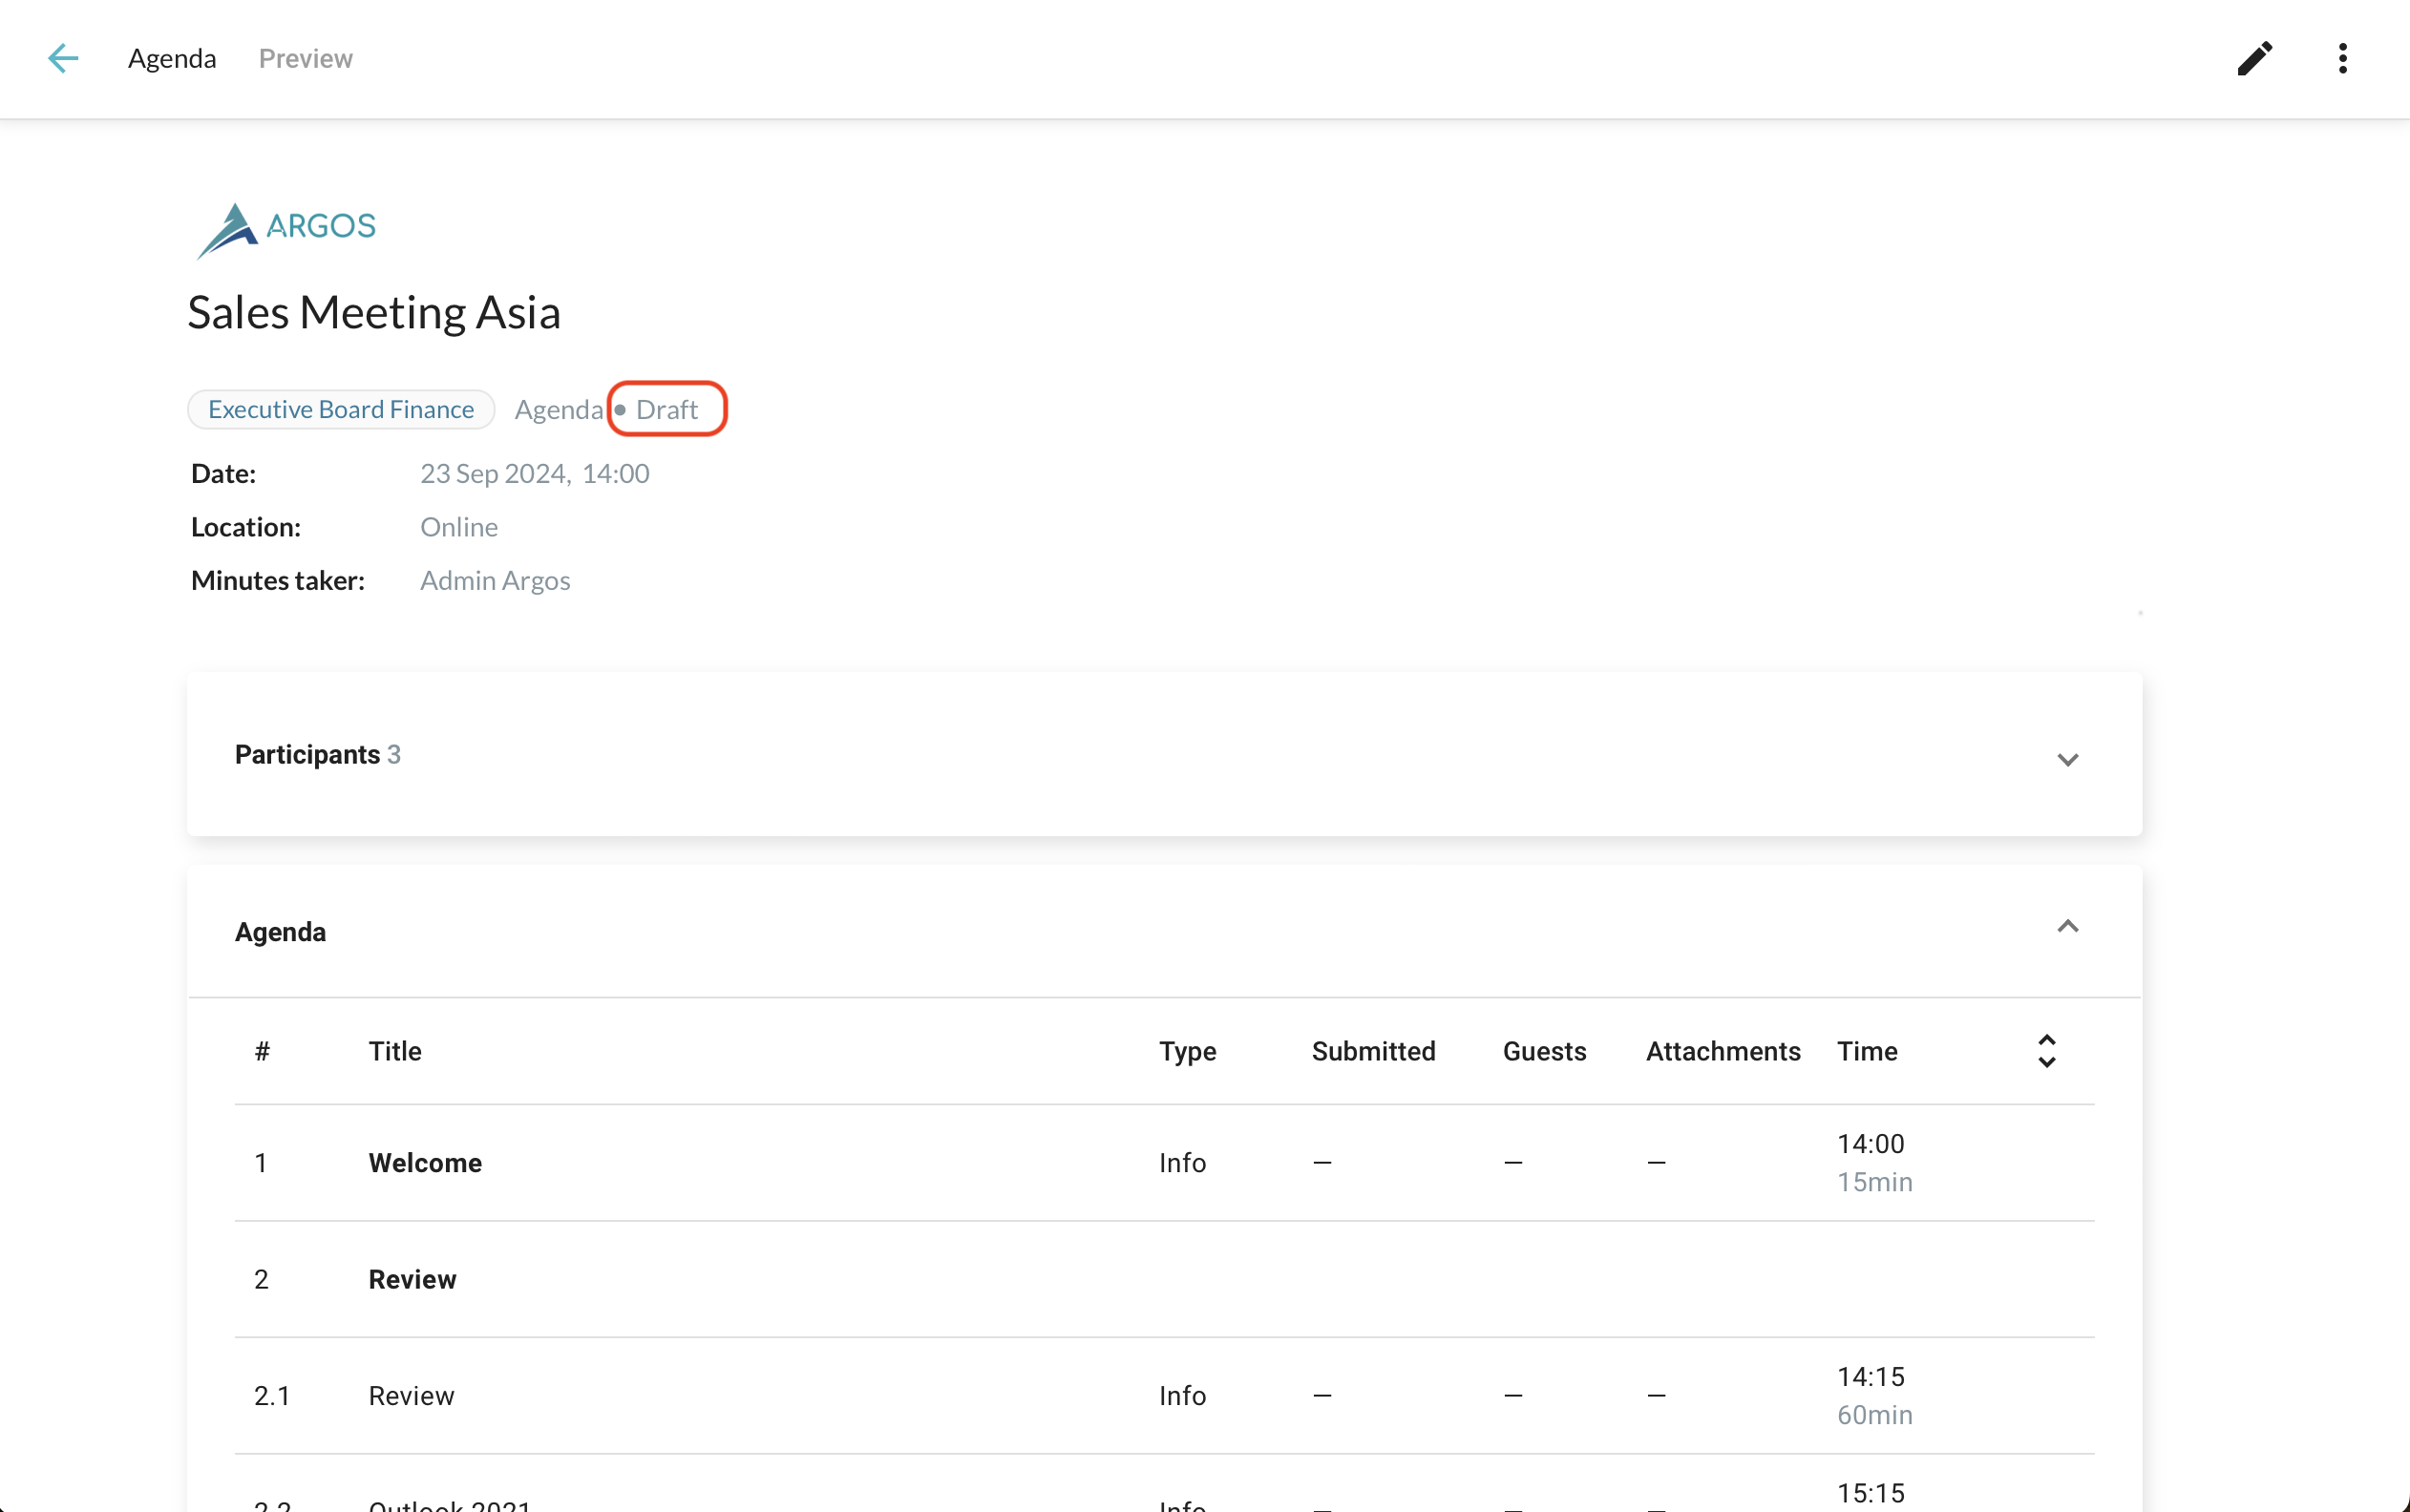Switch to the Preview tab
The image size is (2410, 1512).
coord(305,58)
